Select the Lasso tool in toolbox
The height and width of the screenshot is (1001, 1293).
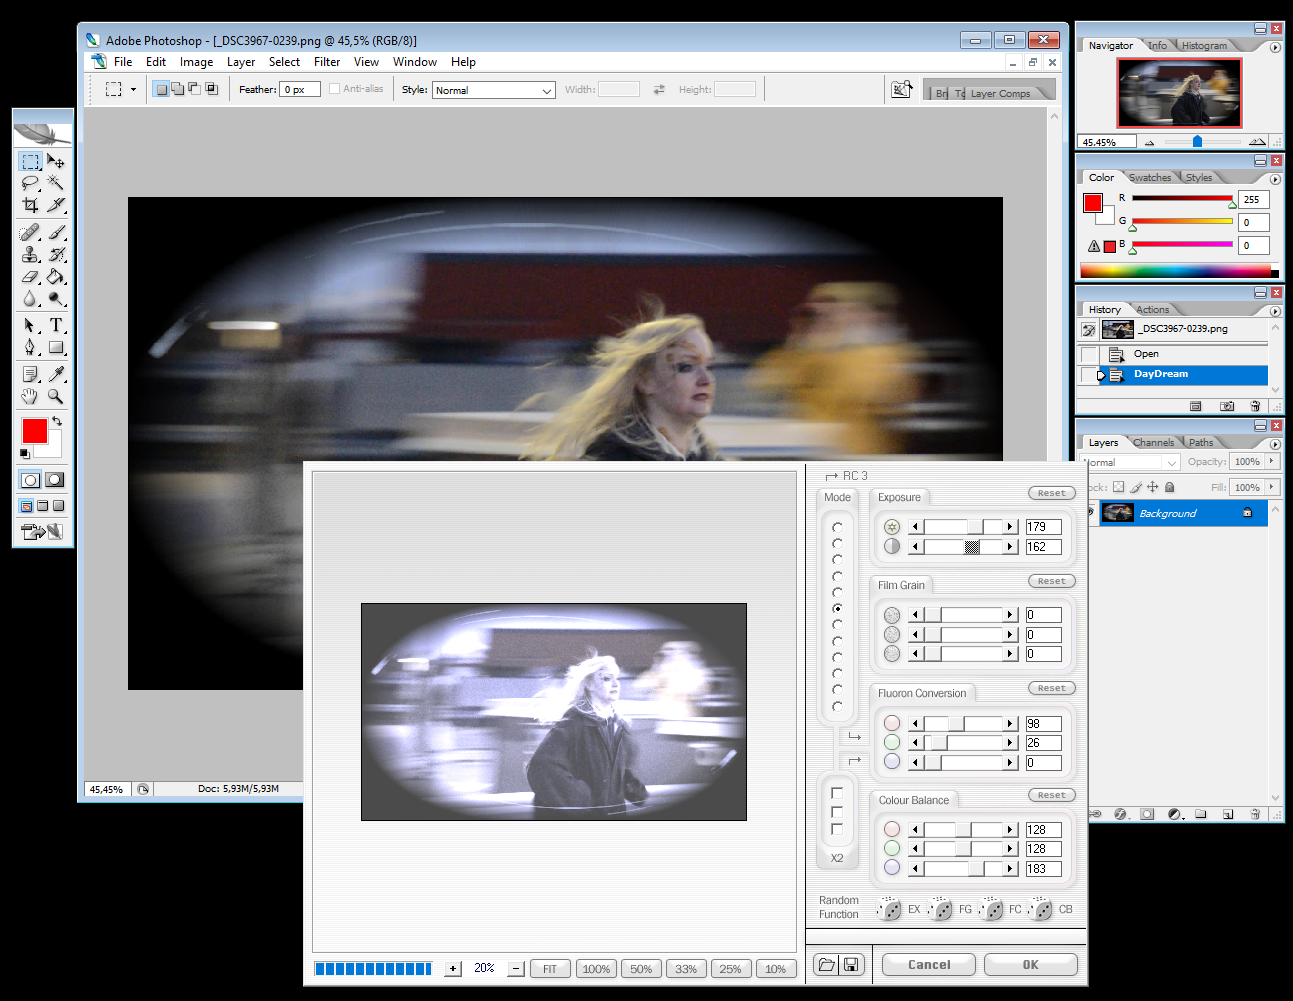(30, 183)
